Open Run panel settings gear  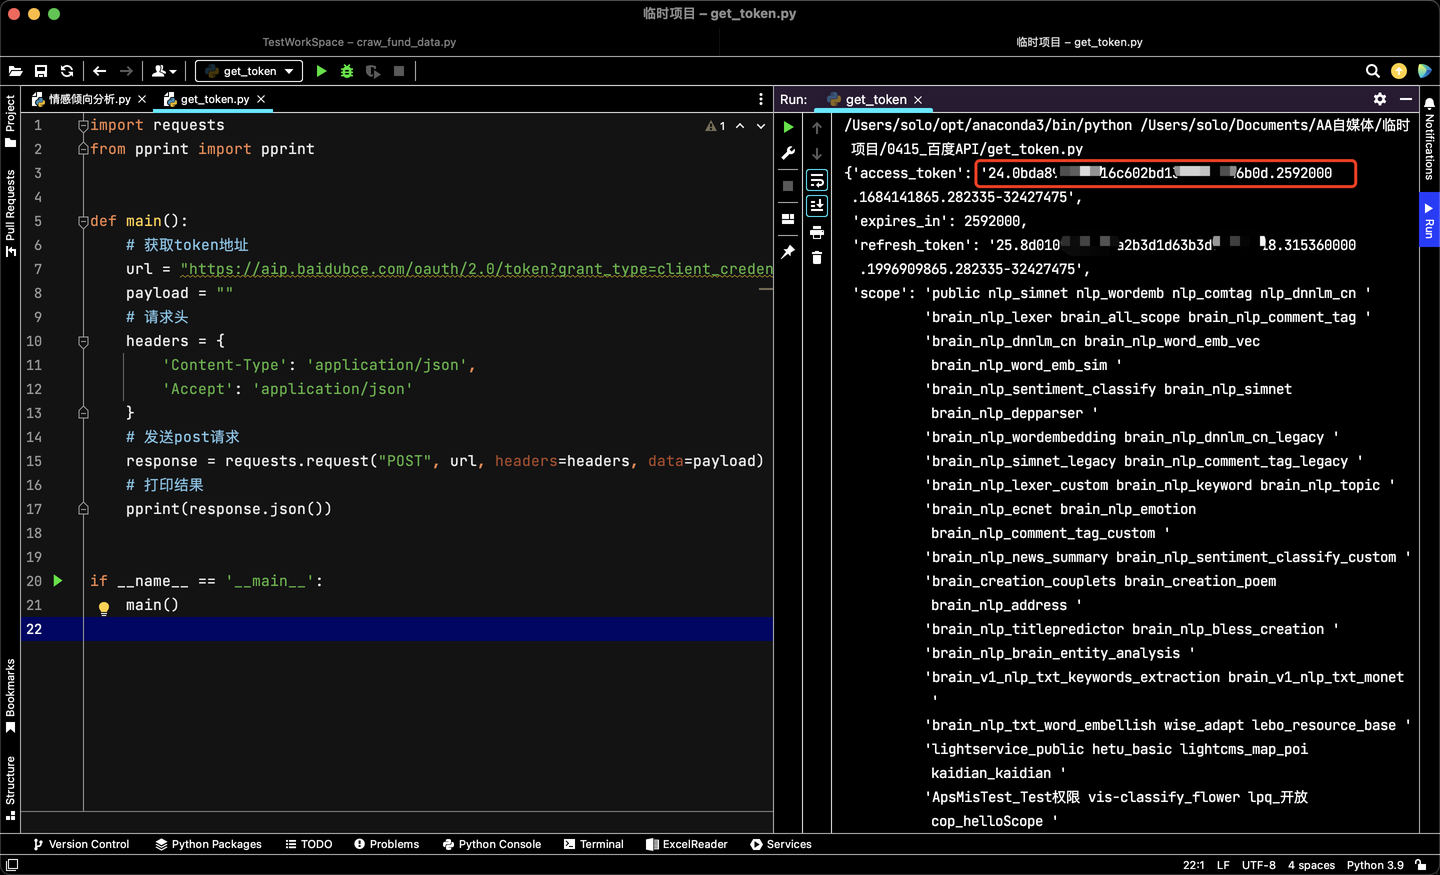[x=1380, y=99]
